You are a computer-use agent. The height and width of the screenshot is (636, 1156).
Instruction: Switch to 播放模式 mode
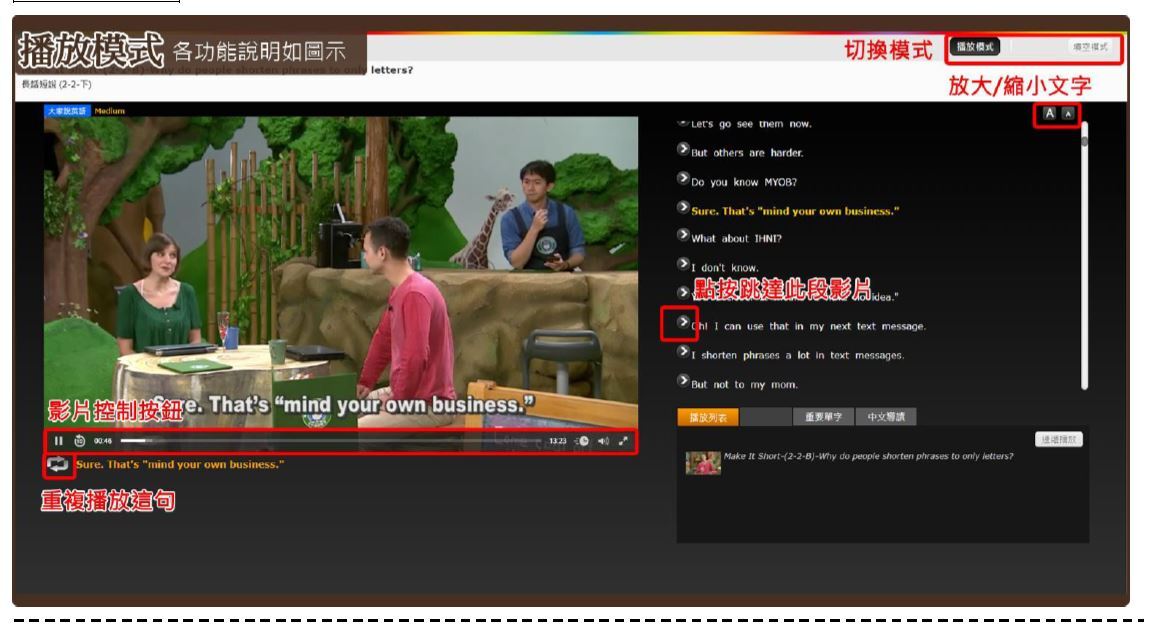976,46
